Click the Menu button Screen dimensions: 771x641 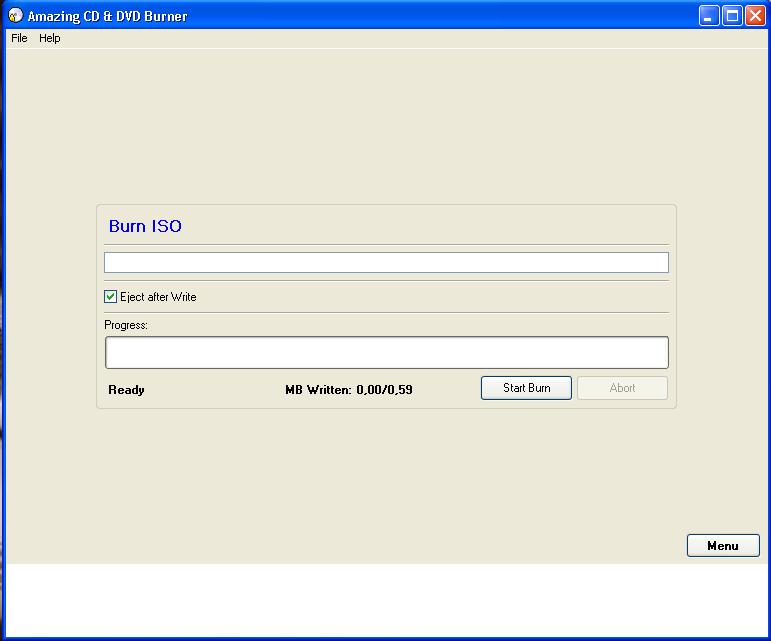(x=723, y=546)
